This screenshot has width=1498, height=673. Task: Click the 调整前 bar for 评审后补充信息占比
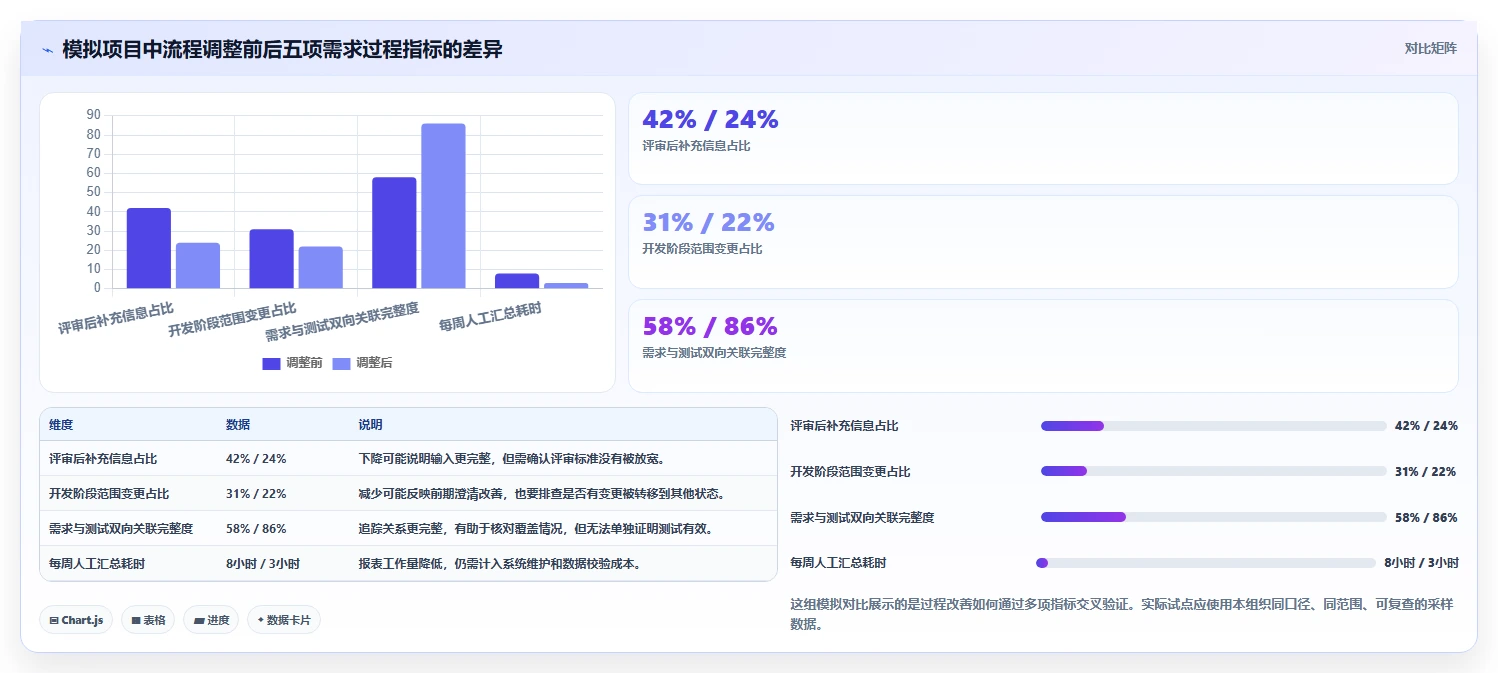tap(149, 248)
